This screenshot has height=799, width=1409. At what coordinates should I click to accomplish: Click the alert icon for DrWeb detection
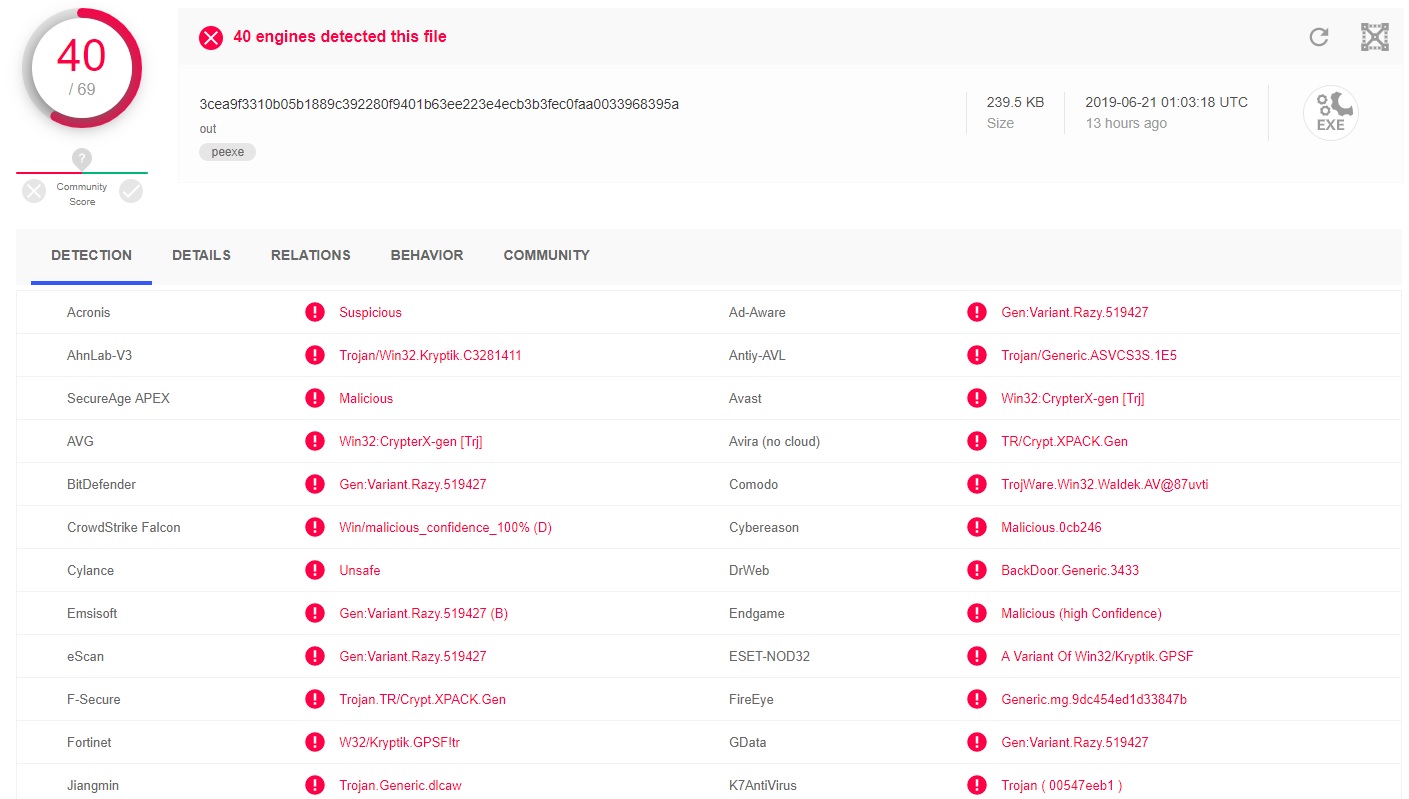(x=977, y=570)
